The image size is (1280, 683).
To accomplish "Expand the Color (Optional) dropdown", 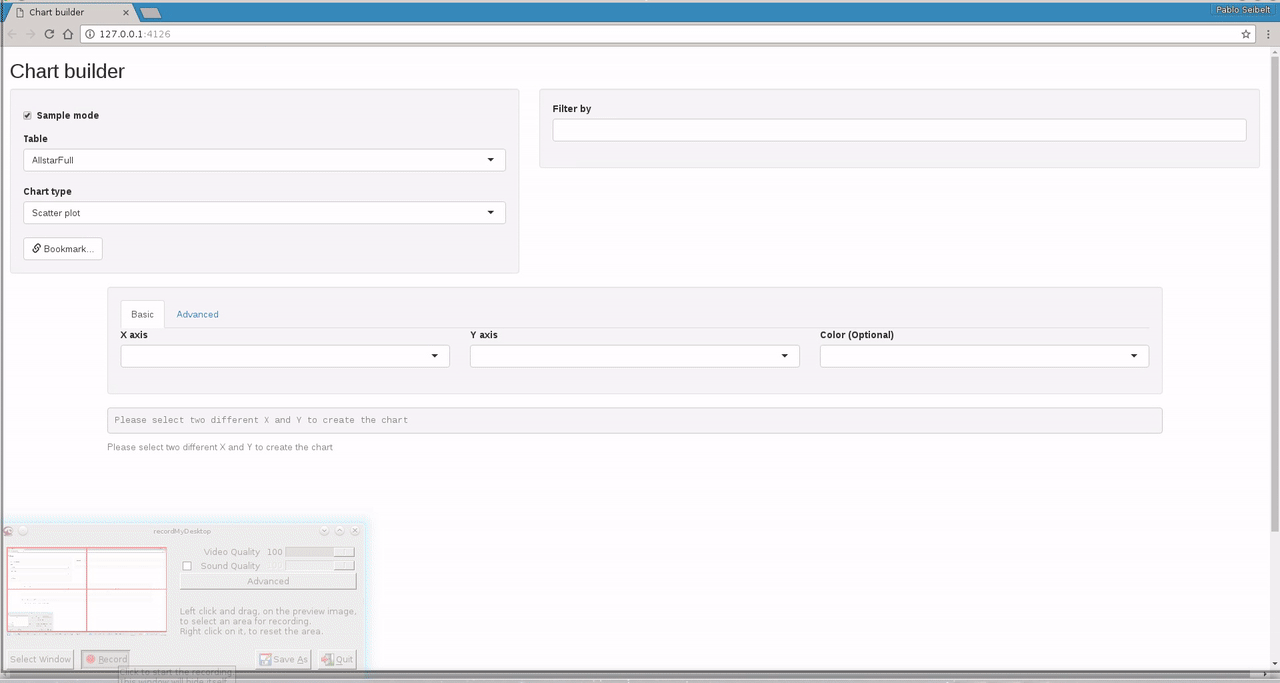I will point(984,356).
